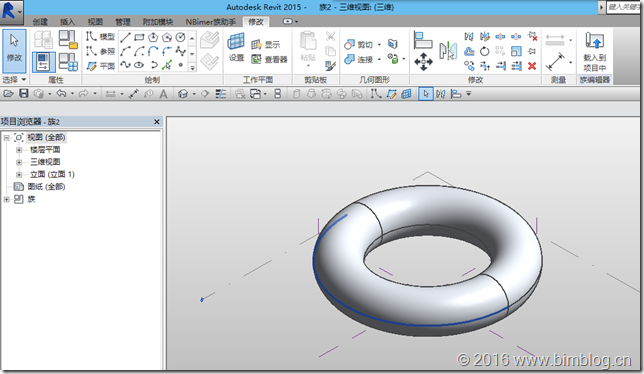This screenshot has height=374, width=644.
Task: Click the Default 3D View house icon
Action: 183,94
